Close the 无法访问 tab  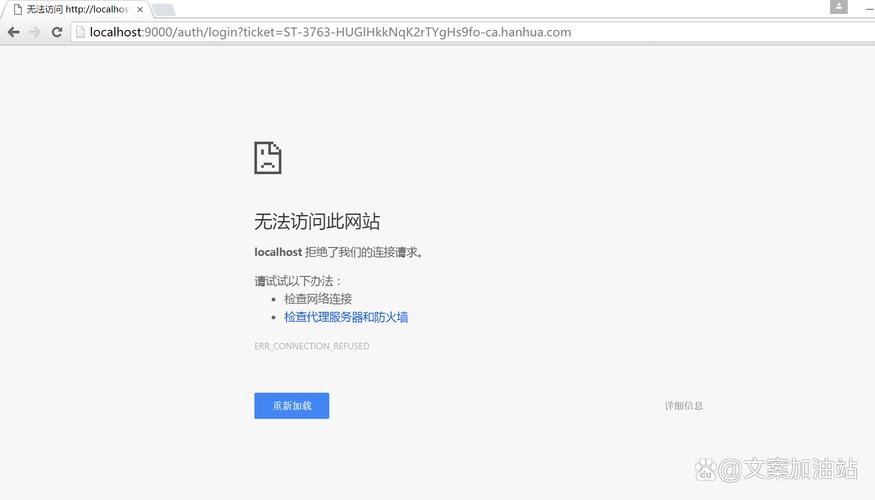pyautogui.click(x=140, y=9)
